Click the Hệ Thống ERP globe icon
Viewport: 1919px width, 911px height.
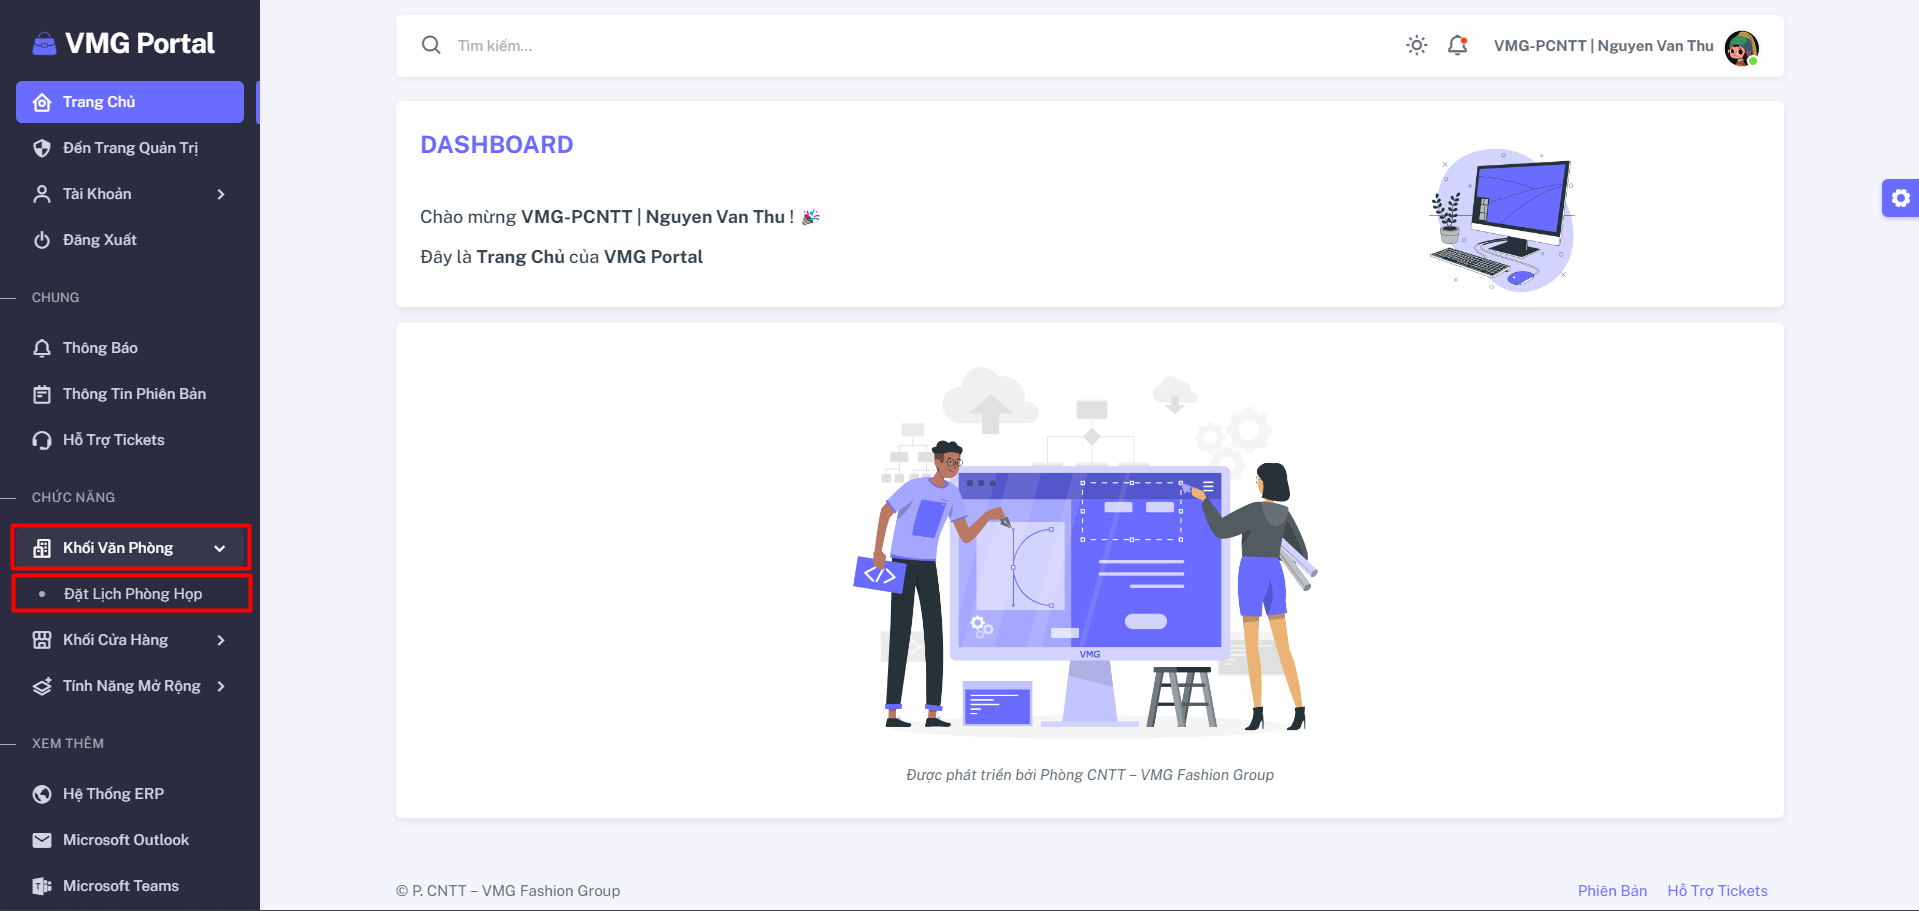[42, 794]
